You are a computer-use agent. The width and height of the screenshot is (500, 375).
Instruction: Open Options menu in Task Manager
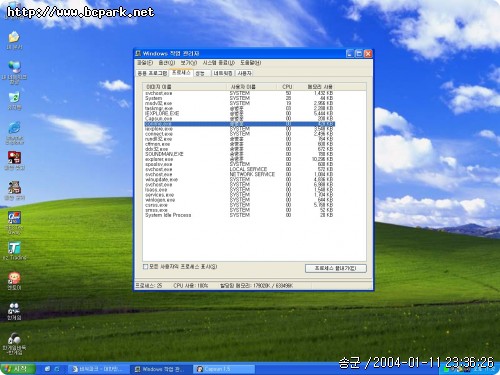pyautogui.click(x=166, y=63)
